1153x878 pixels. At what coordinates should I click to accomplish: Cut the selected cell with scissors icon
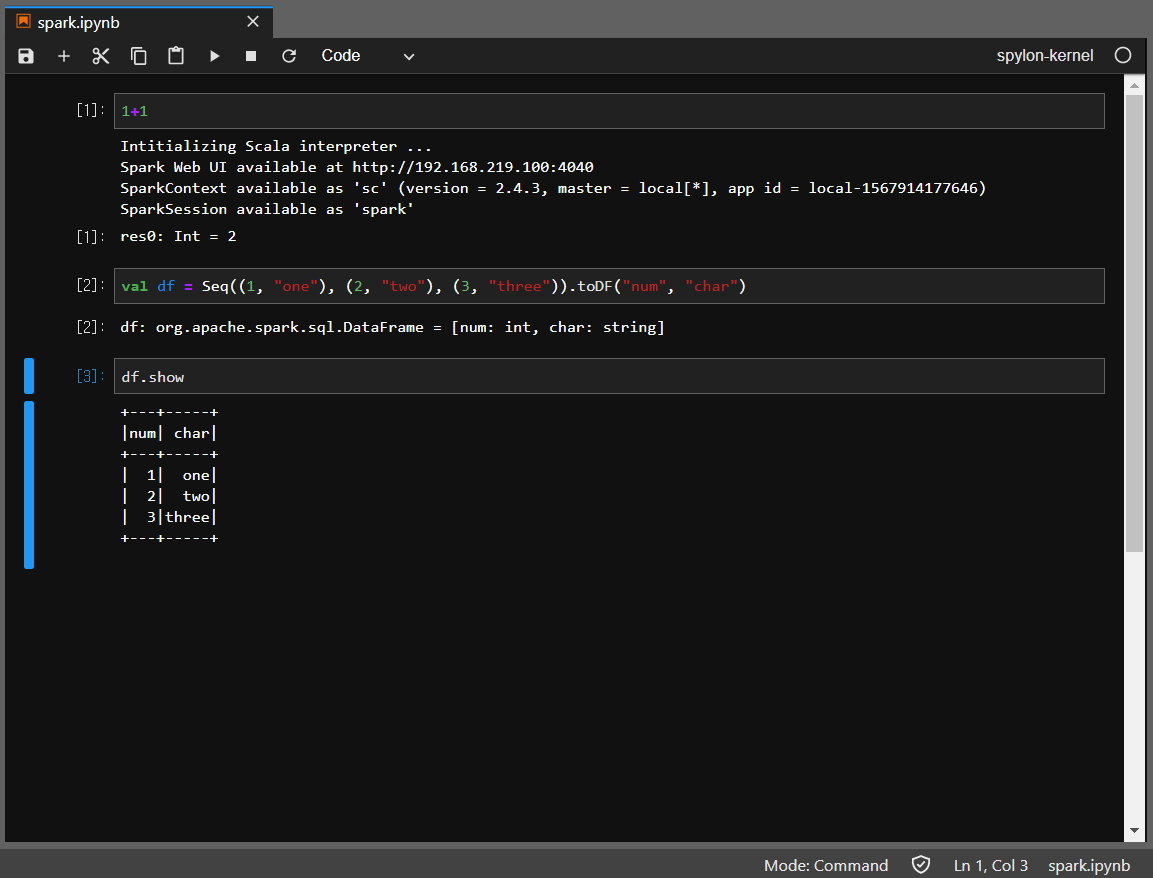click(x=101, y=56)
